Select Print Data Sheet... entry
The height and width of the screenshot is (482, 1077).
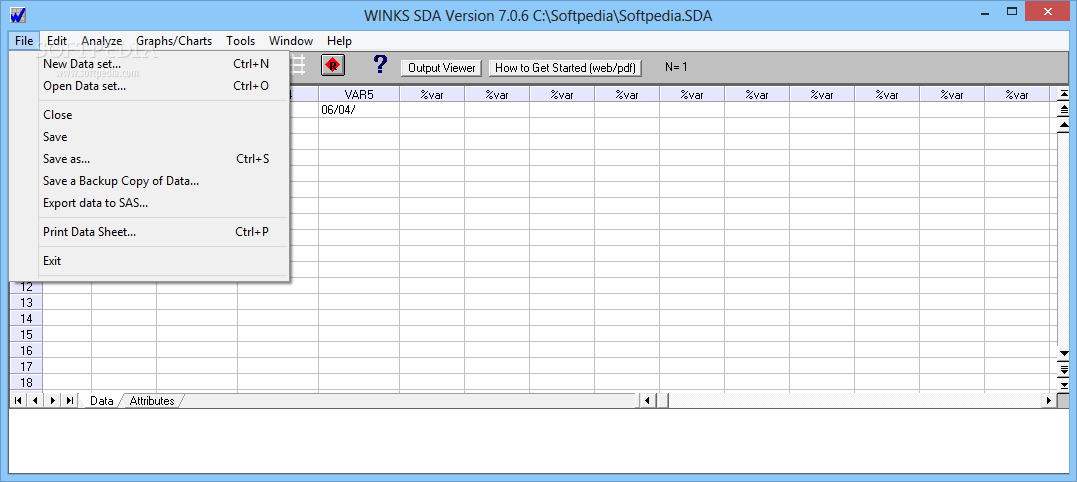(x=155, y=231)
